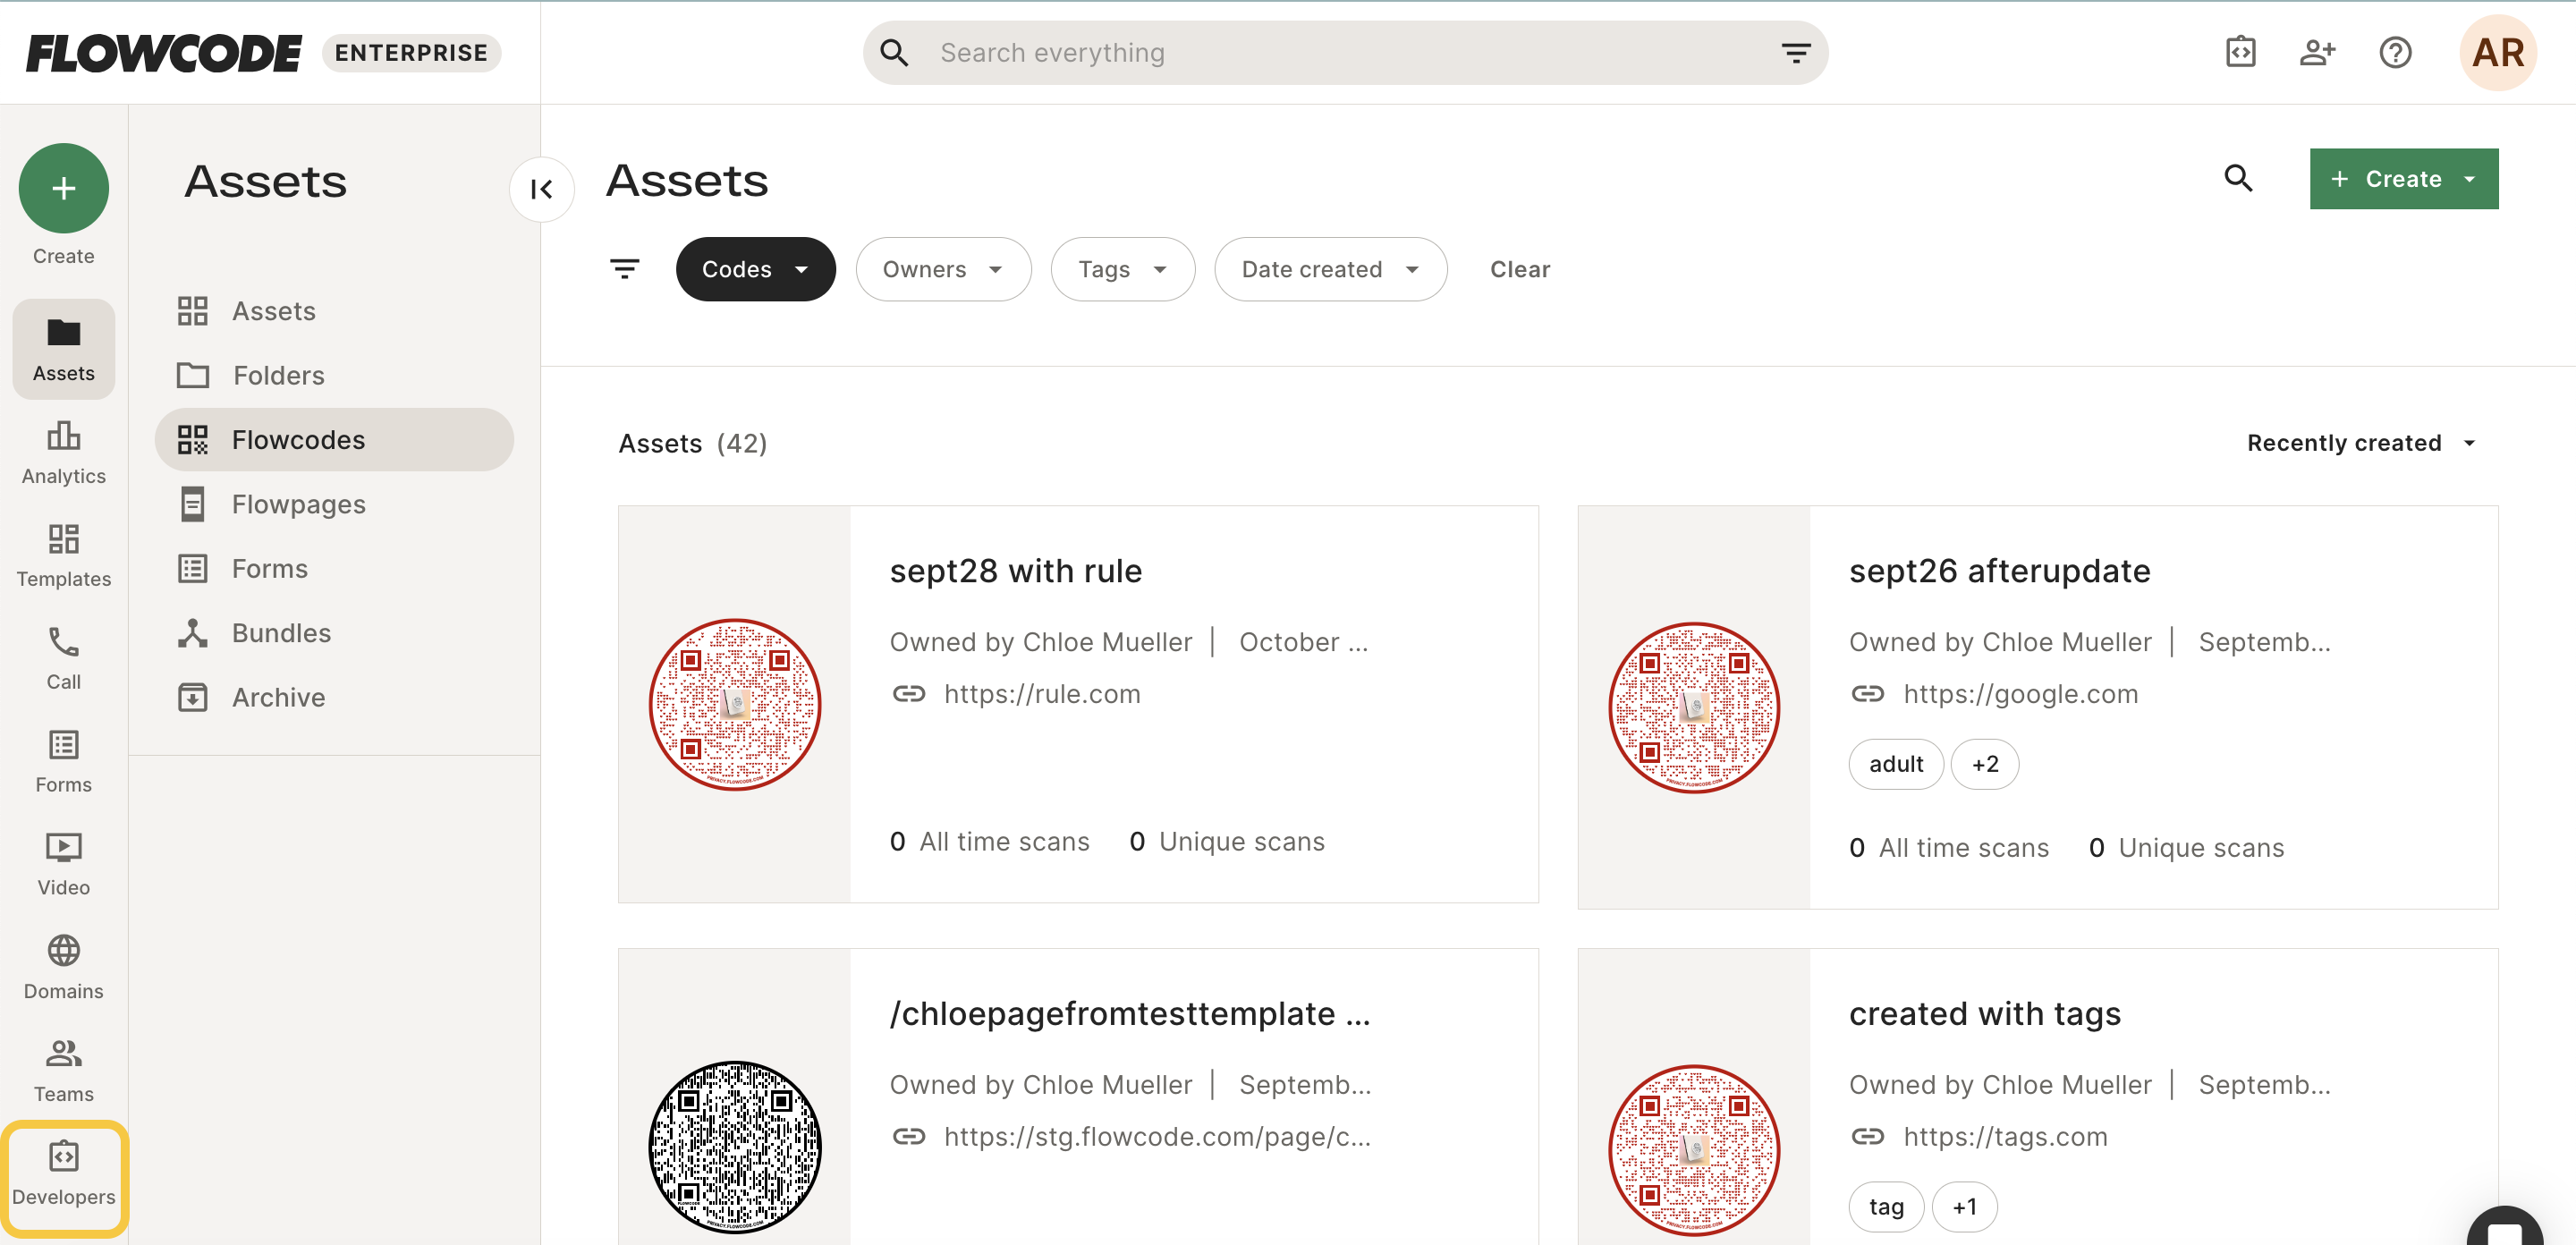
Task: Select Assets in the side panel menu
Action: 334,311
